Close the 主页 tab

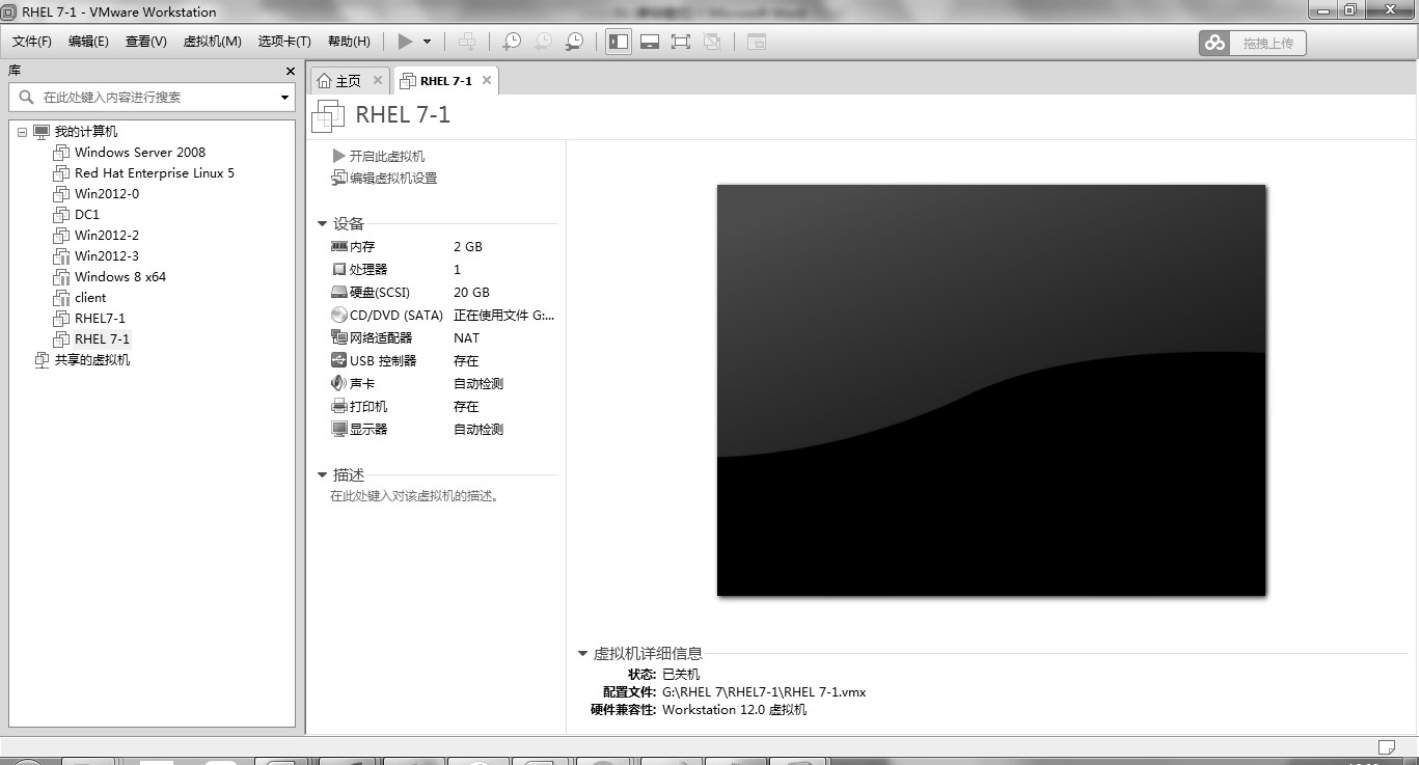(x=377, y=80)
